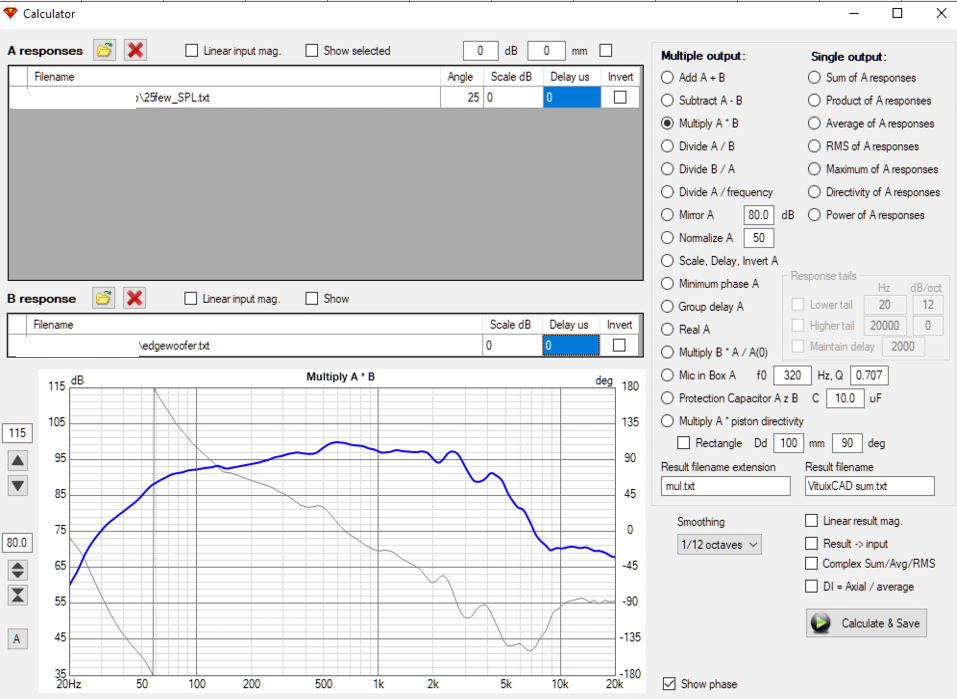Select Group delay A
This screenshot has width=957, height=699.
click(668, 306)
